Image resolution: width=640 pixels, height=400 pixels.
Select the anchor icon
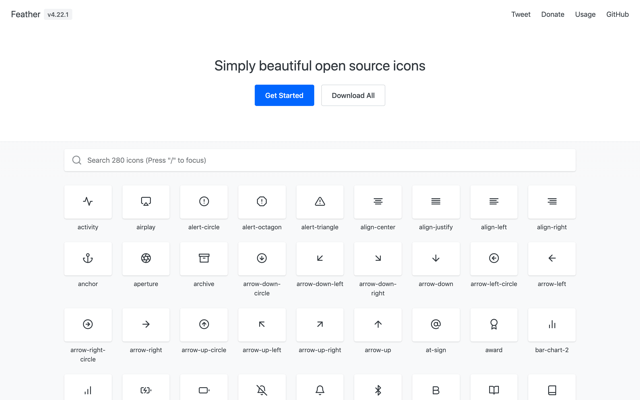[88, 258]
